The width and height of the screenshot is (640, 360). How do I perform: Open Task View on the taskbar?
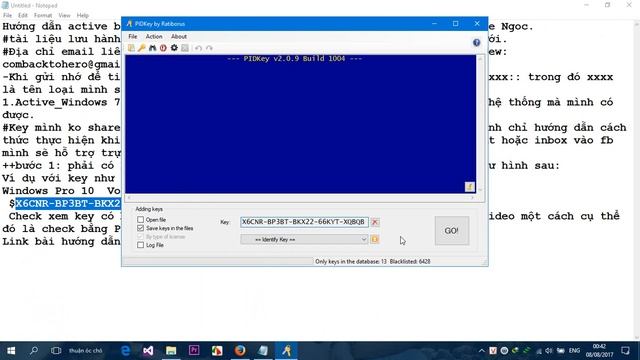tap(56, 351)
